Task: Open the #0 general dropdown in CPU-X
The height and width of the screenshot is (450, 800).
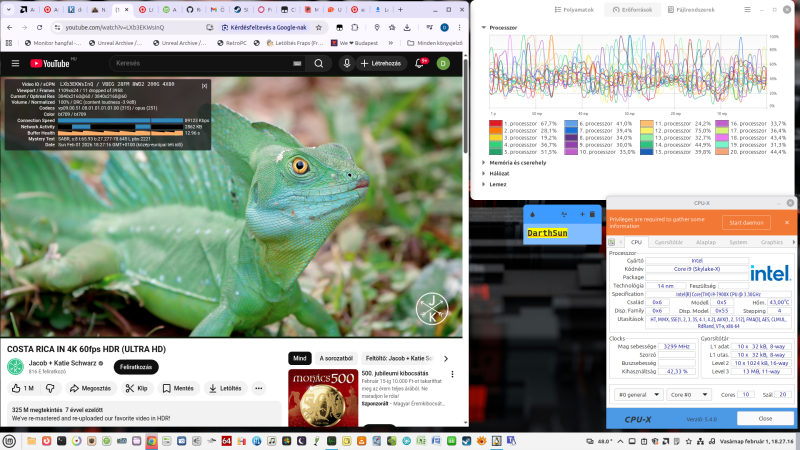Action: click(638, 394)
